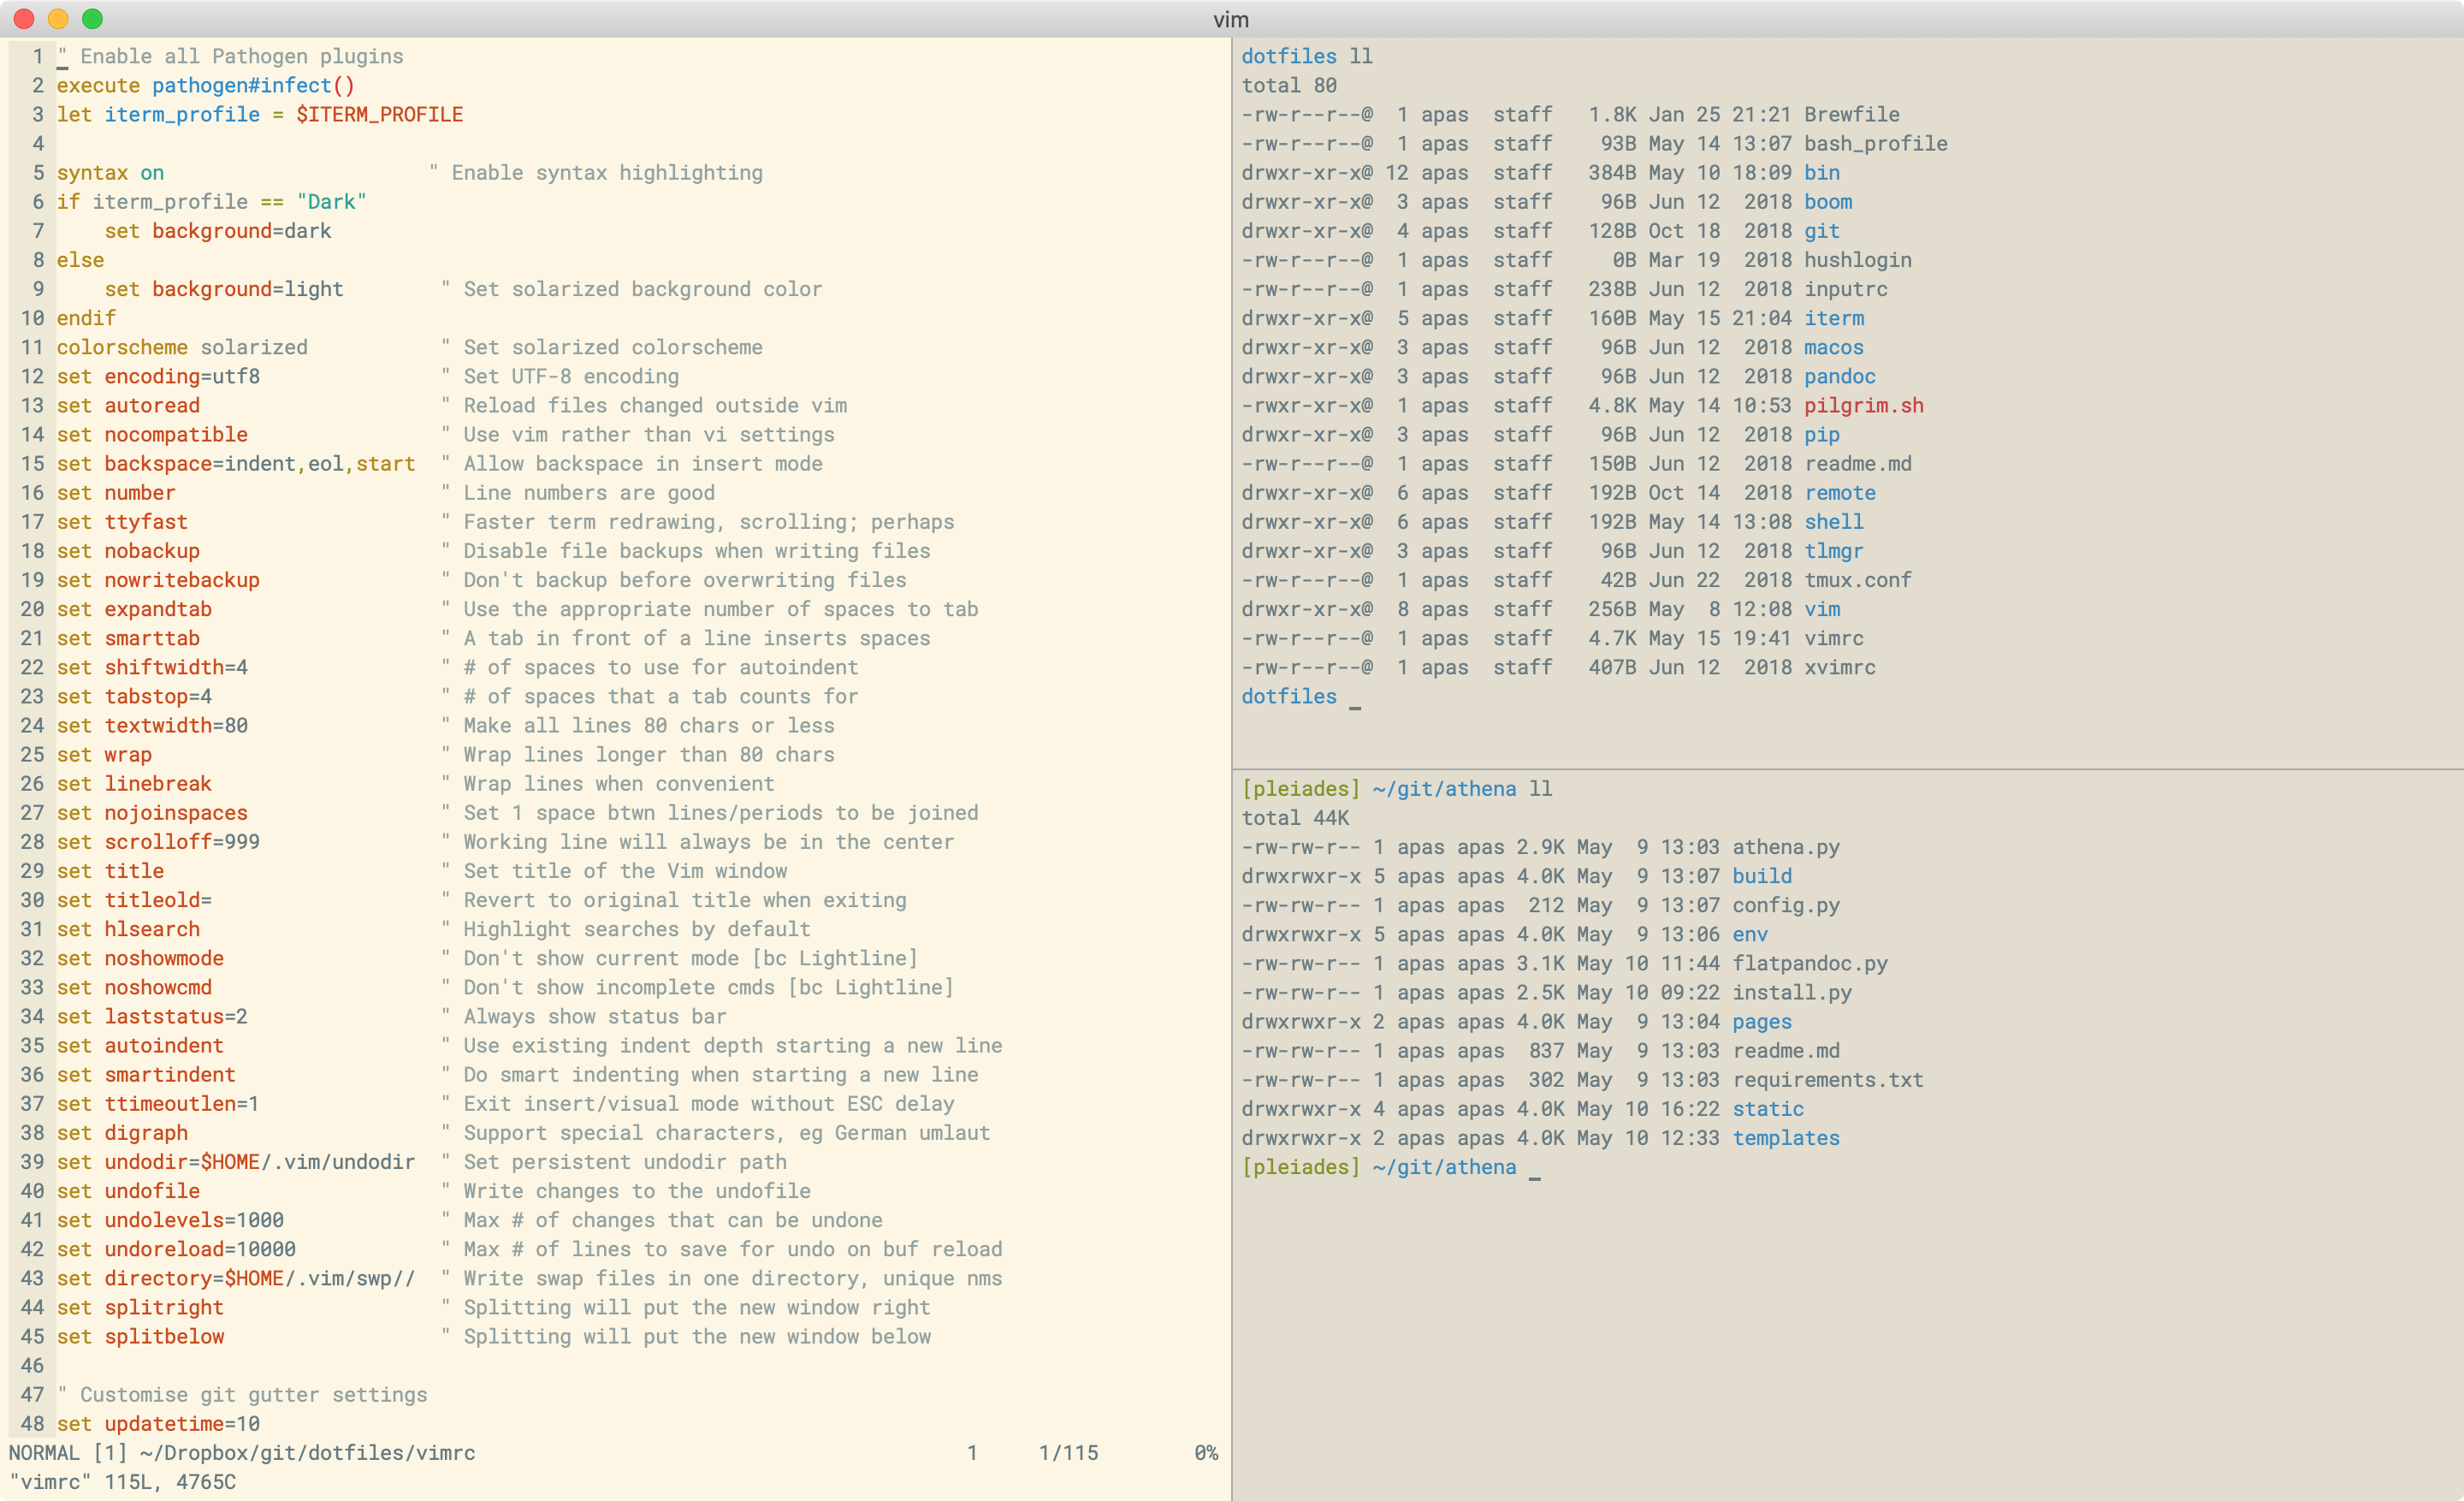Click 'tmux.conf' in dotfiles listing
The height and width of the screenshot is (1501, 2464).
[1857, 580]
